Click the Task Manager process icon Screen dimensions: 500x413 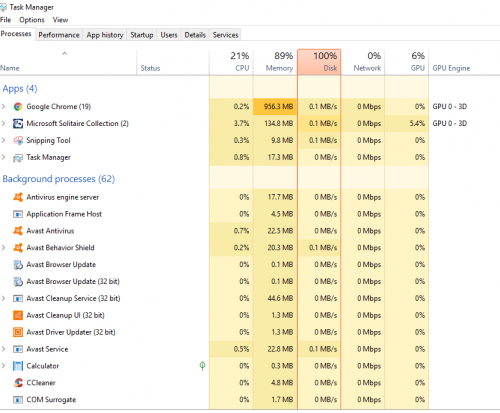tap(18, 157)
